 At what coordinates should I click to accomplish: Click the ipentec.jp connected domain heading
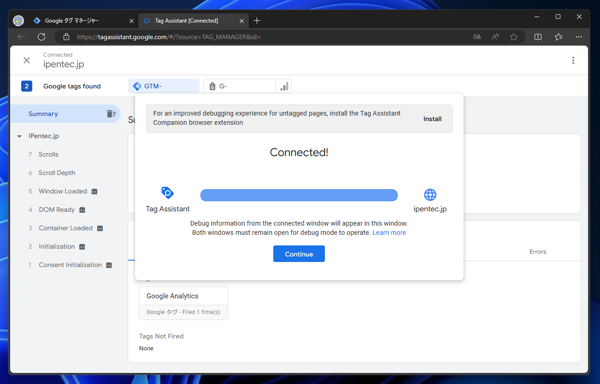[64, 64]
